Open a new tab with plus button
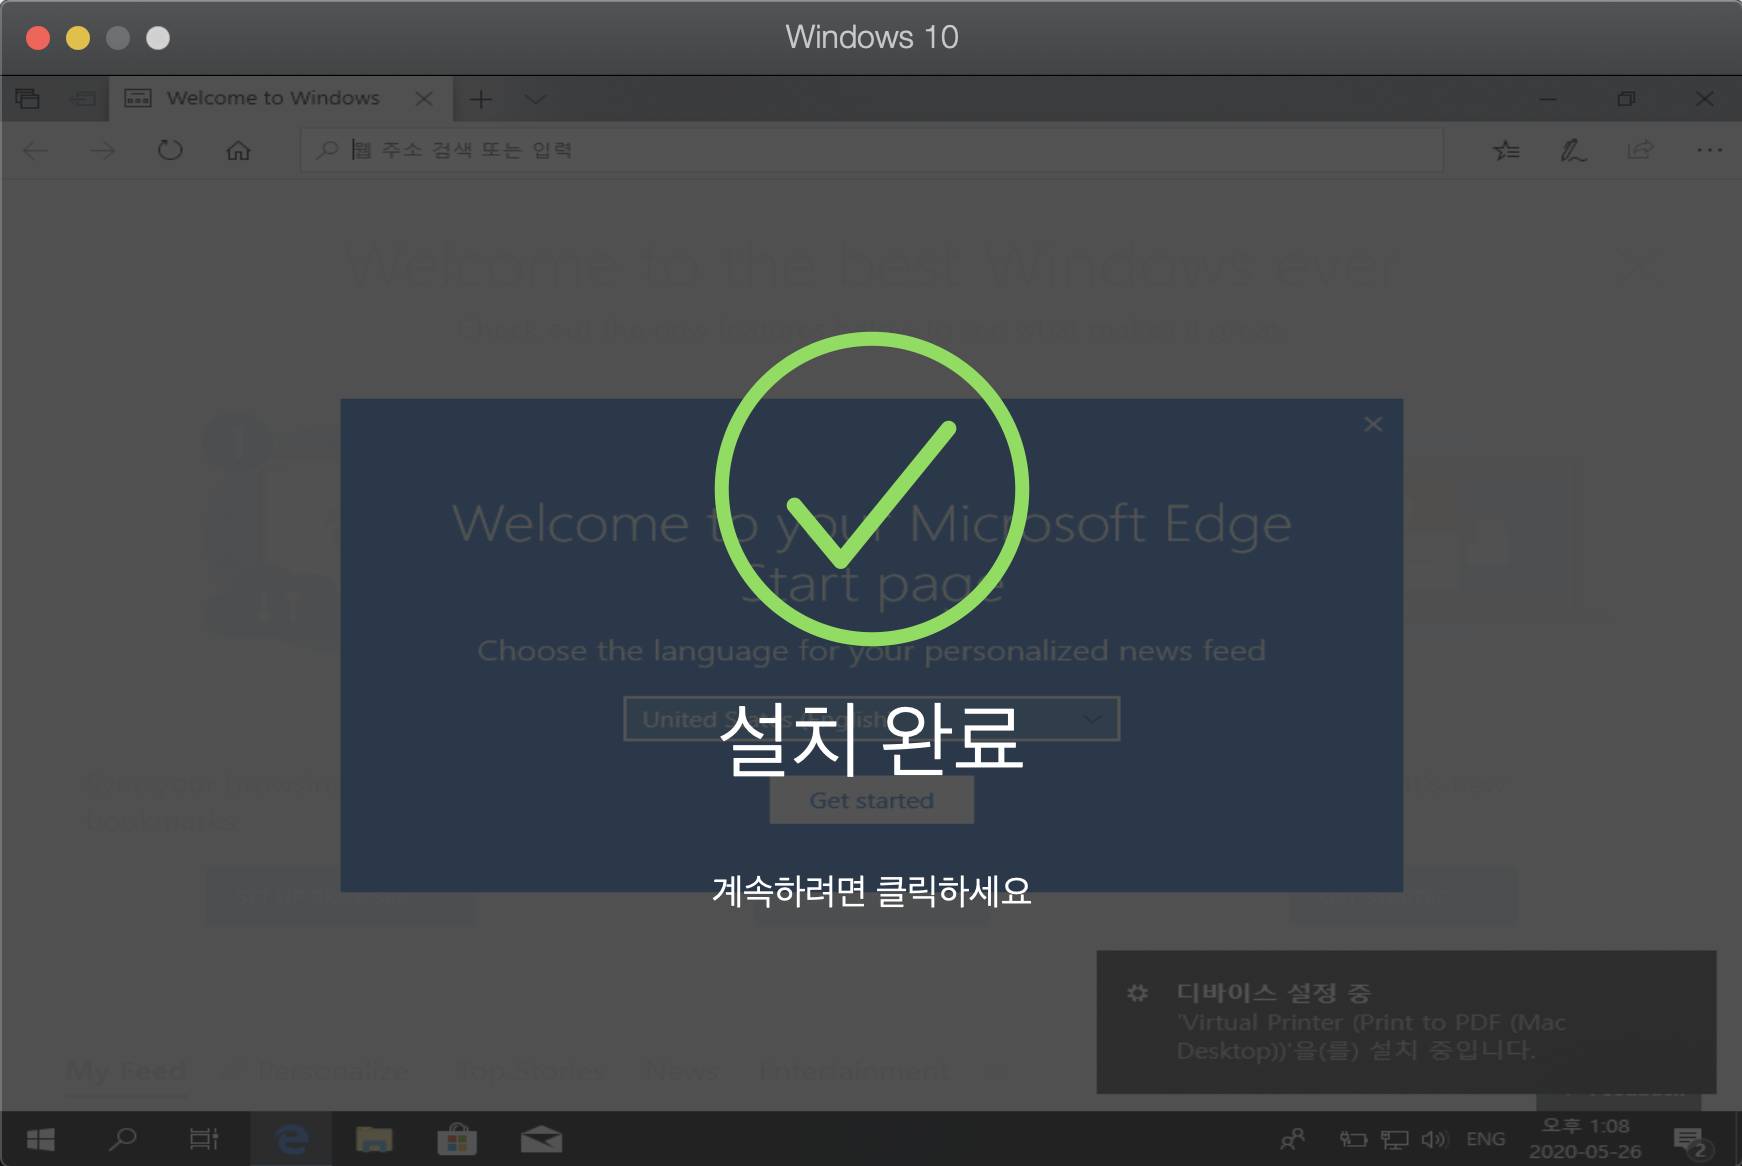Viewport: 1742px width, 1166px height. coord(481,99)
